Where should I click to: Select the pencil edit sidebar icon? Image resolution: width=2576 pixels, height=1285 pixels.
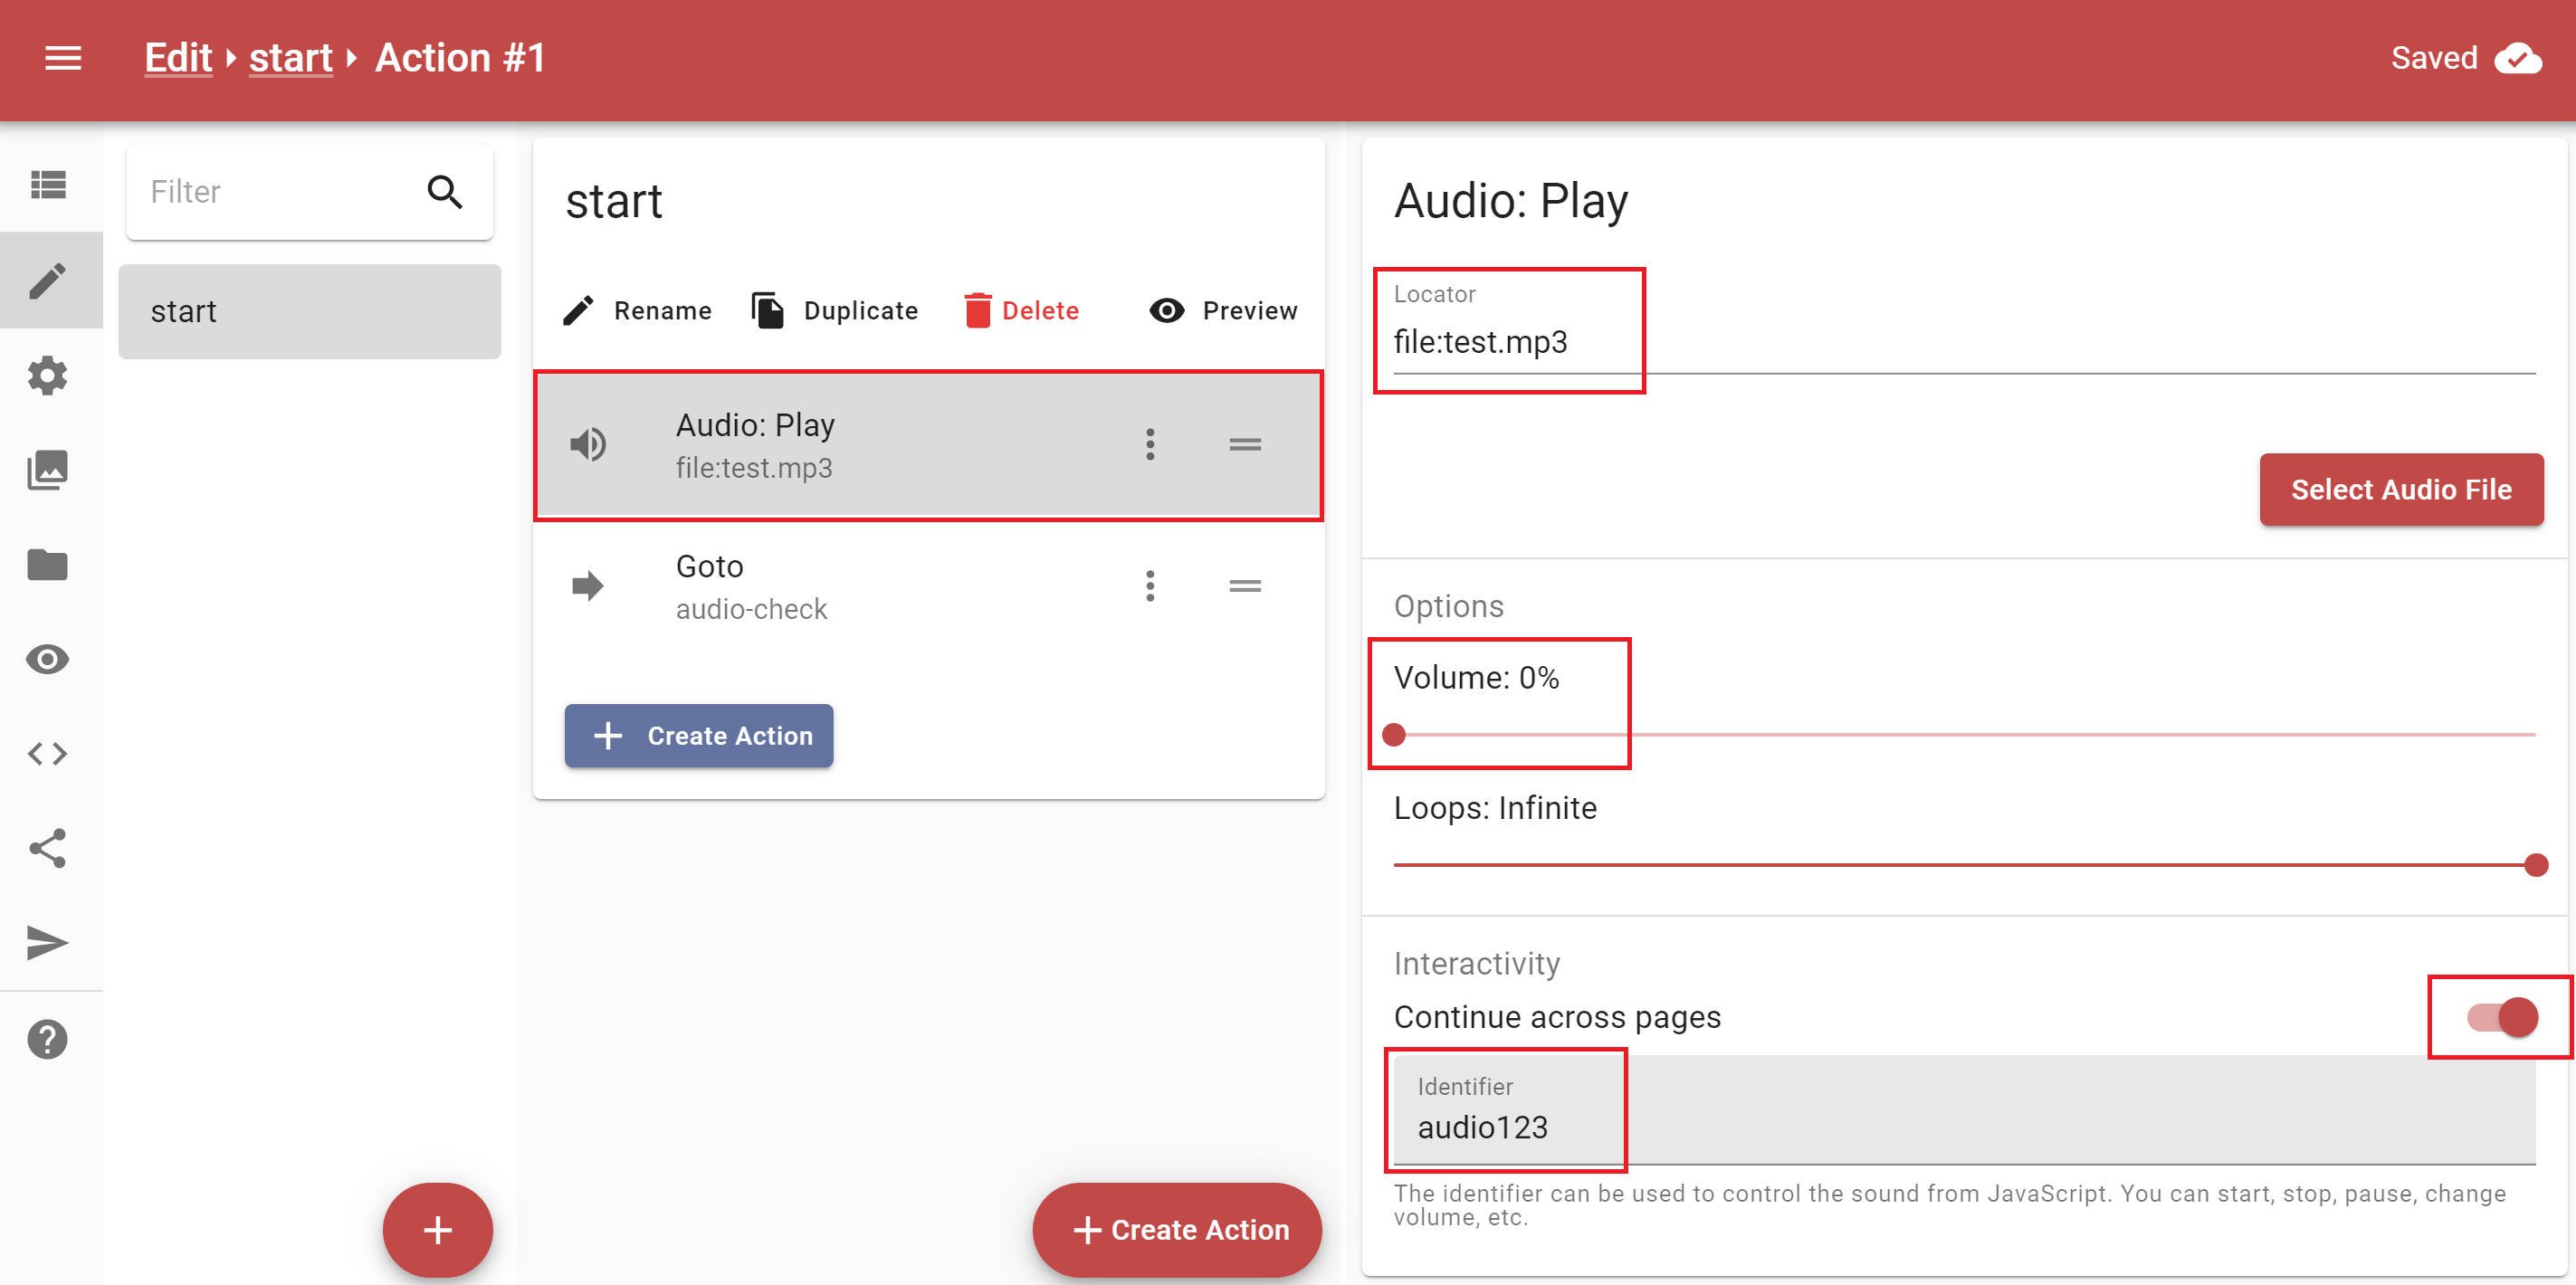[48, 280]
